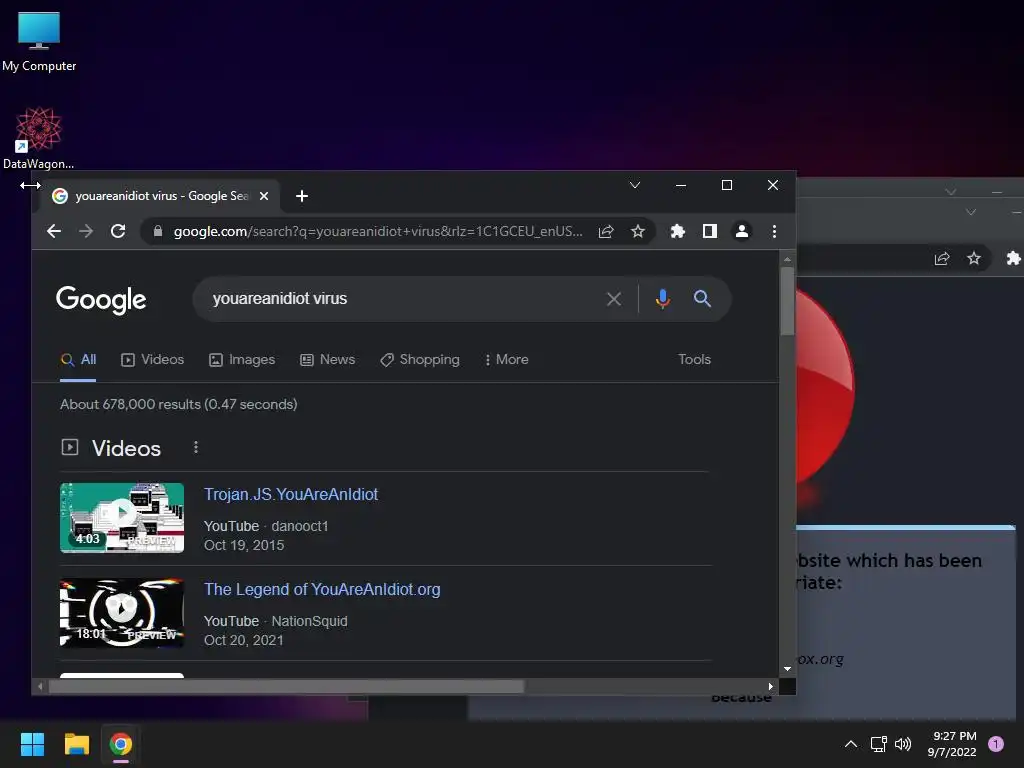Bookmark this Google search page

(x=638, y=231)
